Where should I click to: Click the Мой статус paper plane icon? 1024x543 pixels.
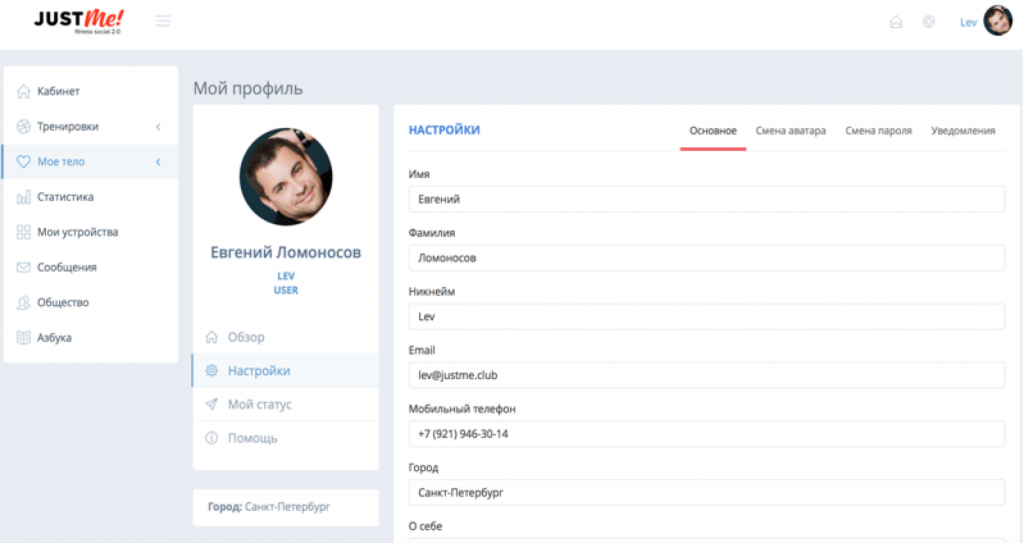pyautogui.click(x=212, y=404)
